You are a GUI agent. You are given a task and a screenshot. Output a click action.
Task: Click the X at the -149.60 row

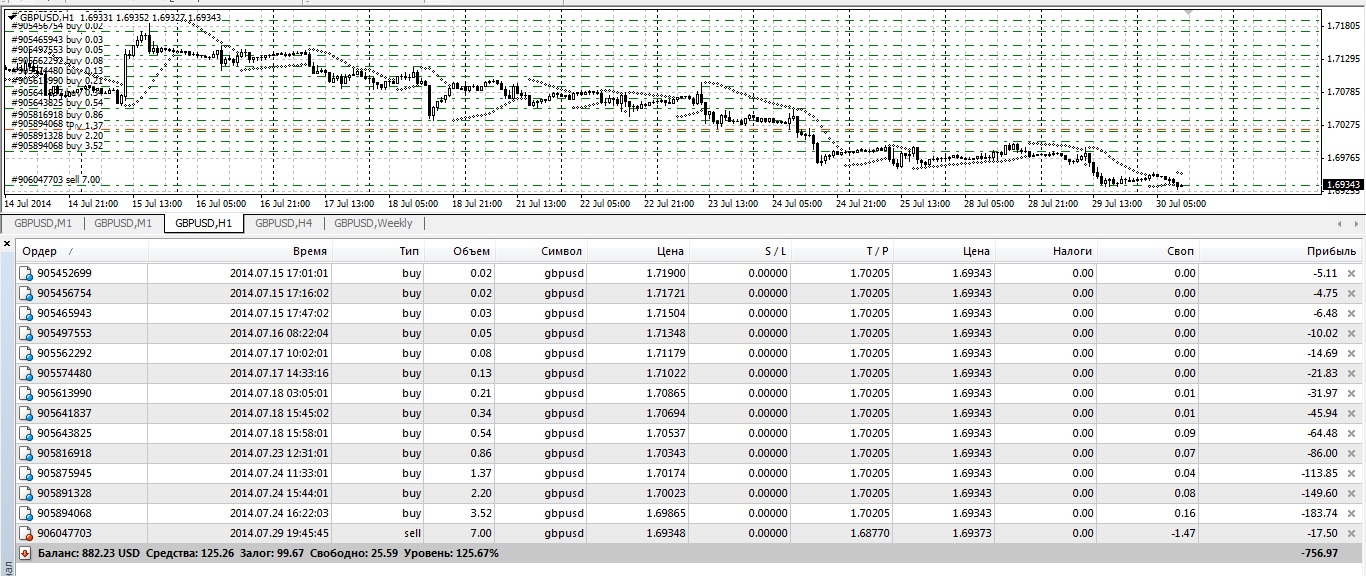click(1354, 493)
